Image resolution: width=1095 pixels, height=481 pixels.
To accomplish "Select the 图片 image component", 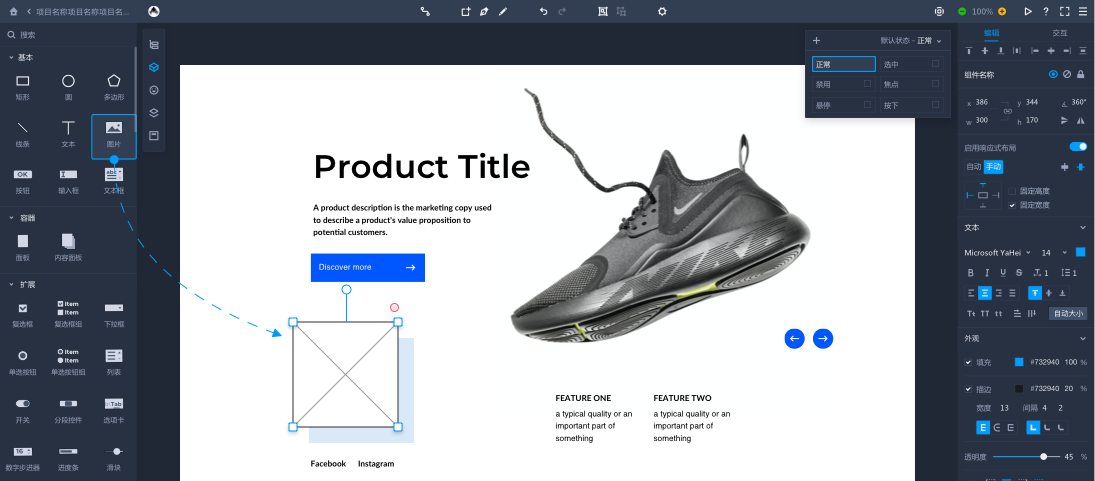I will pyautogui.click(x=114, y=136).
